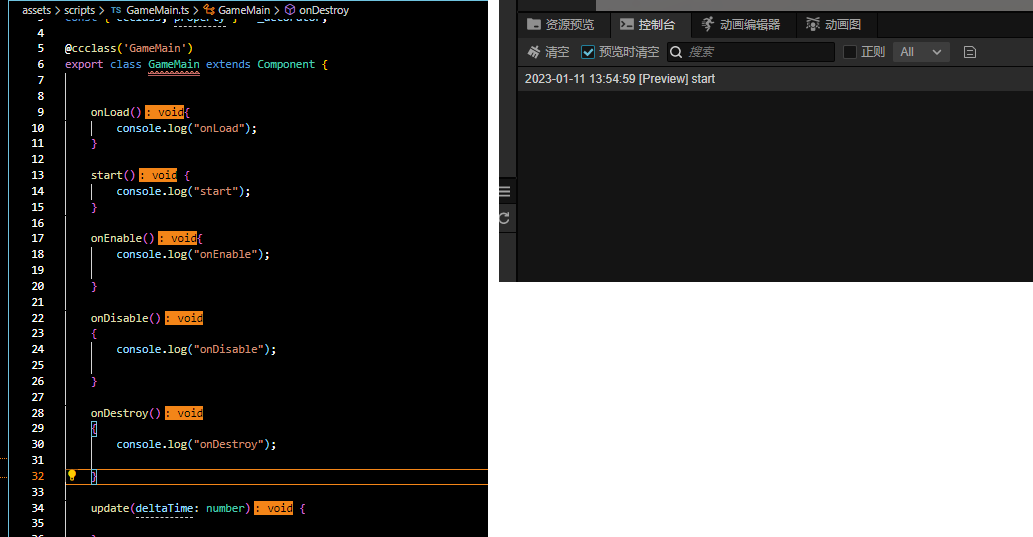Click the closing brace on line 32
Viewport: 1033px width, 537px height.
pyautogui.click(x=94, y=476)
